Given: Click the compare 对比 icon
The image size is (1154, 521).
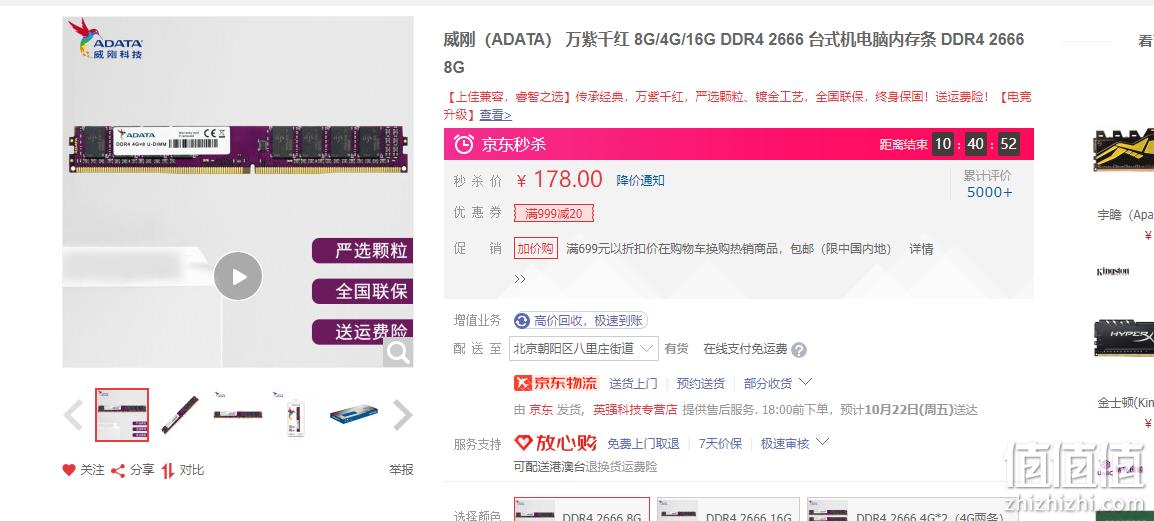Looking at the screenshot, I should [168, 470].
